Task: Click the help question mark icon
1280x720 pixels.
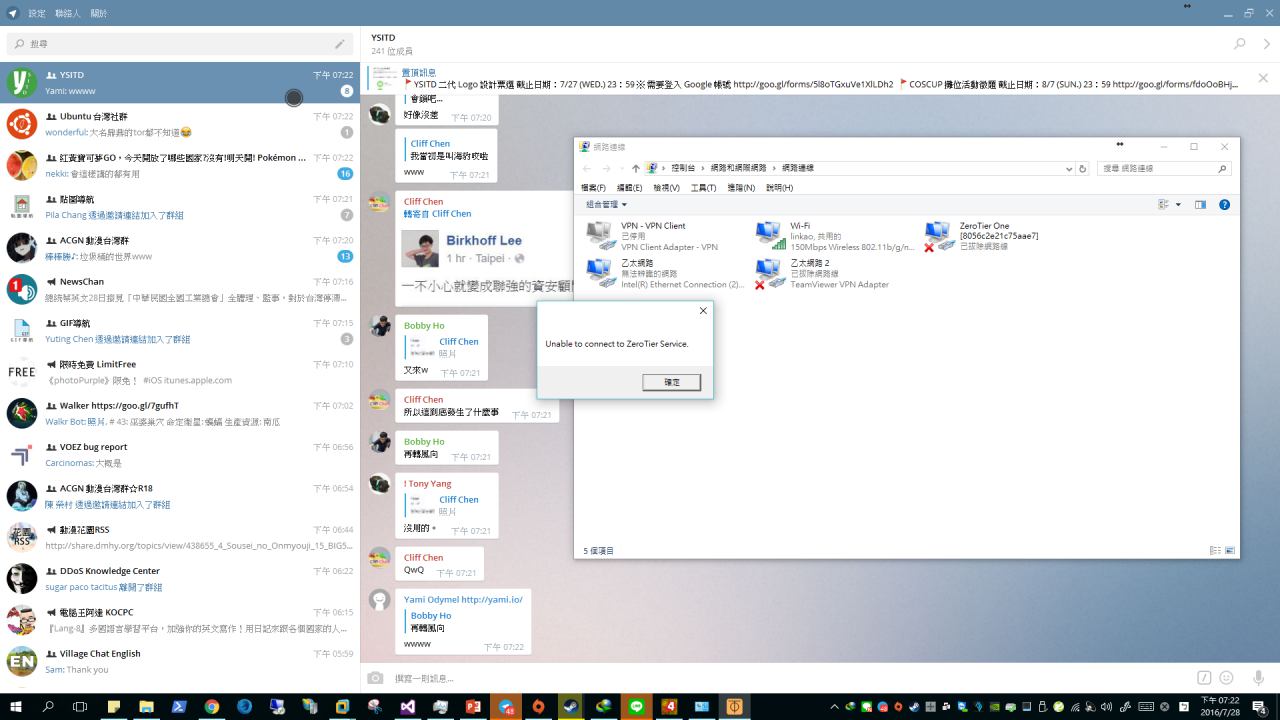Action: 1224,205
